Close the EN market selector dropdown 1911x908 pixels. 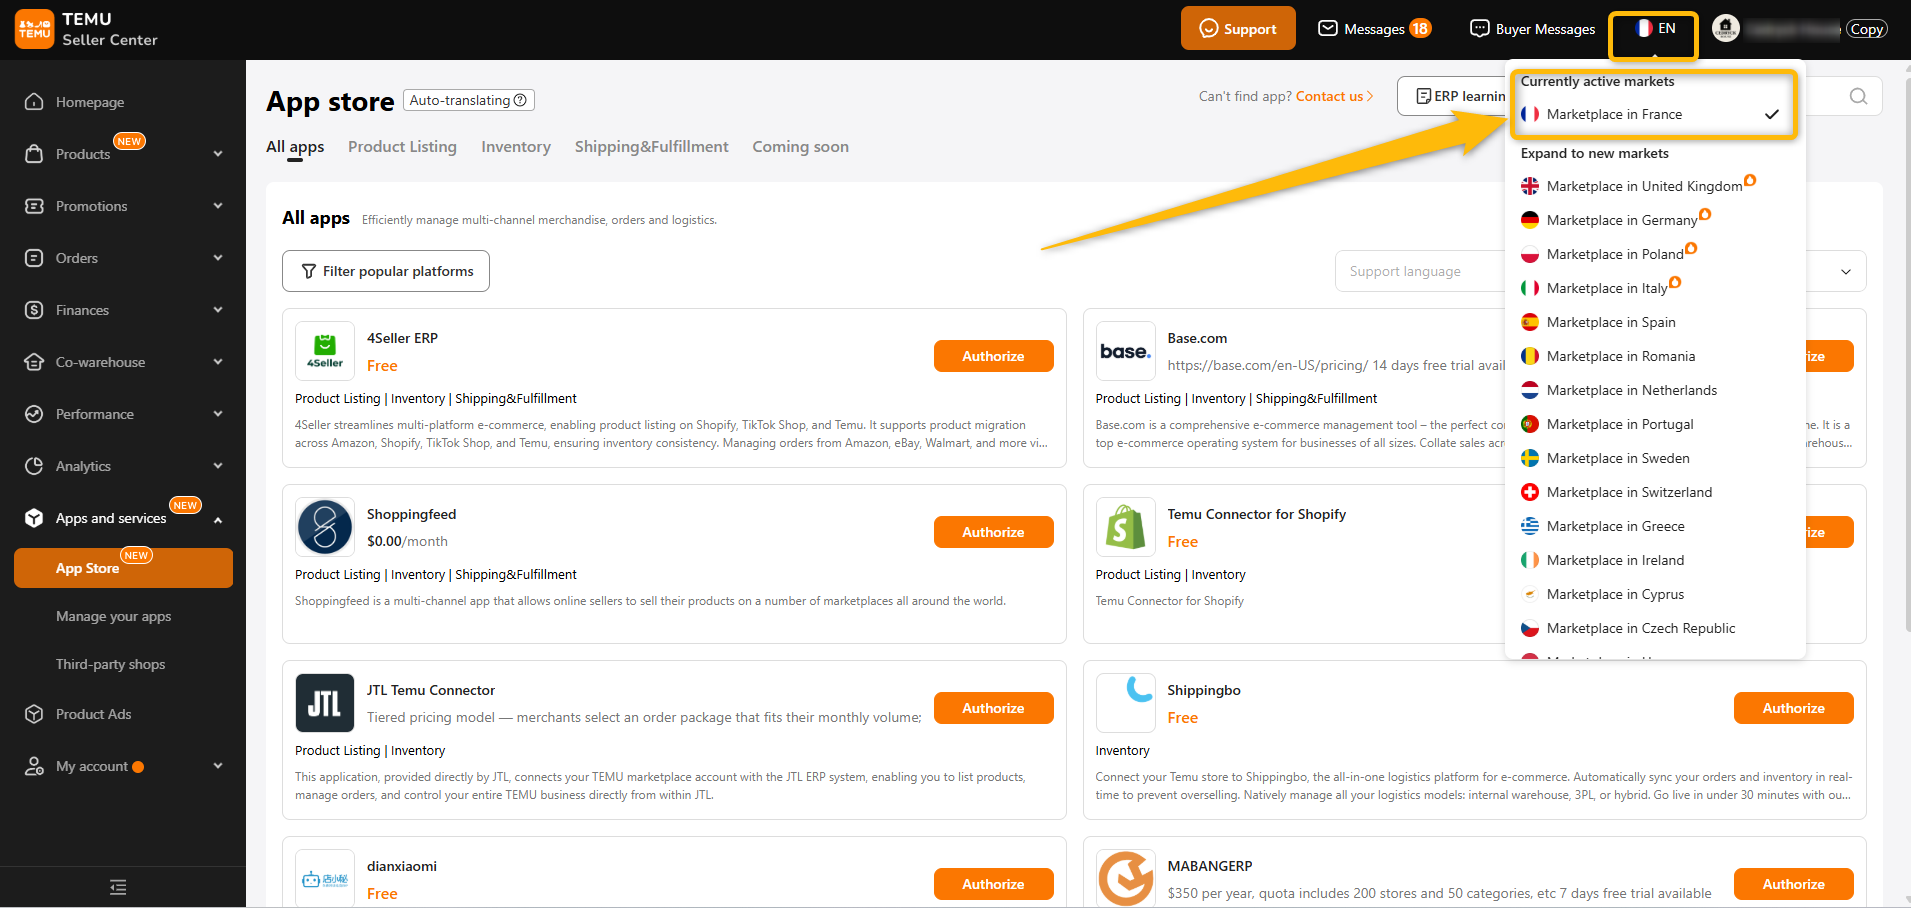click(1655, 29)
